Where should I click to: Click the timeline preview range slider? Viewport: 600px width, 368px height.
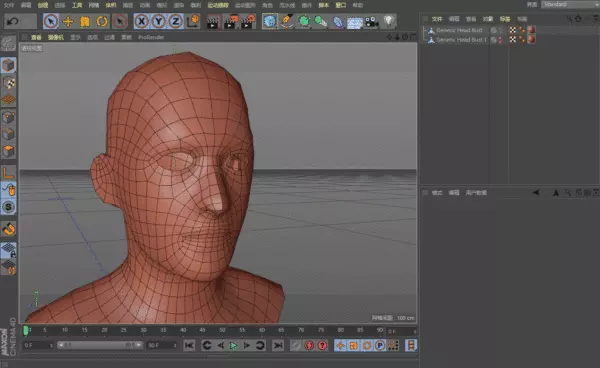[100, 345]
